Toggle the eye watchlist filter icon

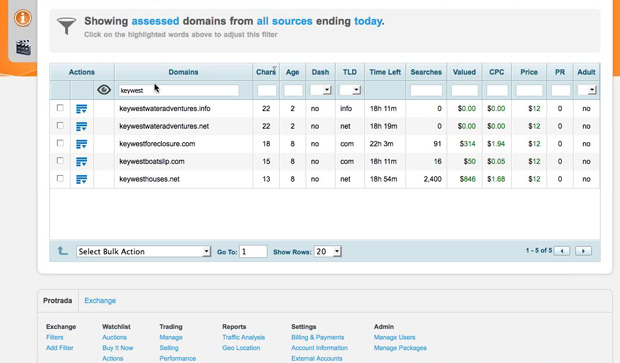pos(104,90)
